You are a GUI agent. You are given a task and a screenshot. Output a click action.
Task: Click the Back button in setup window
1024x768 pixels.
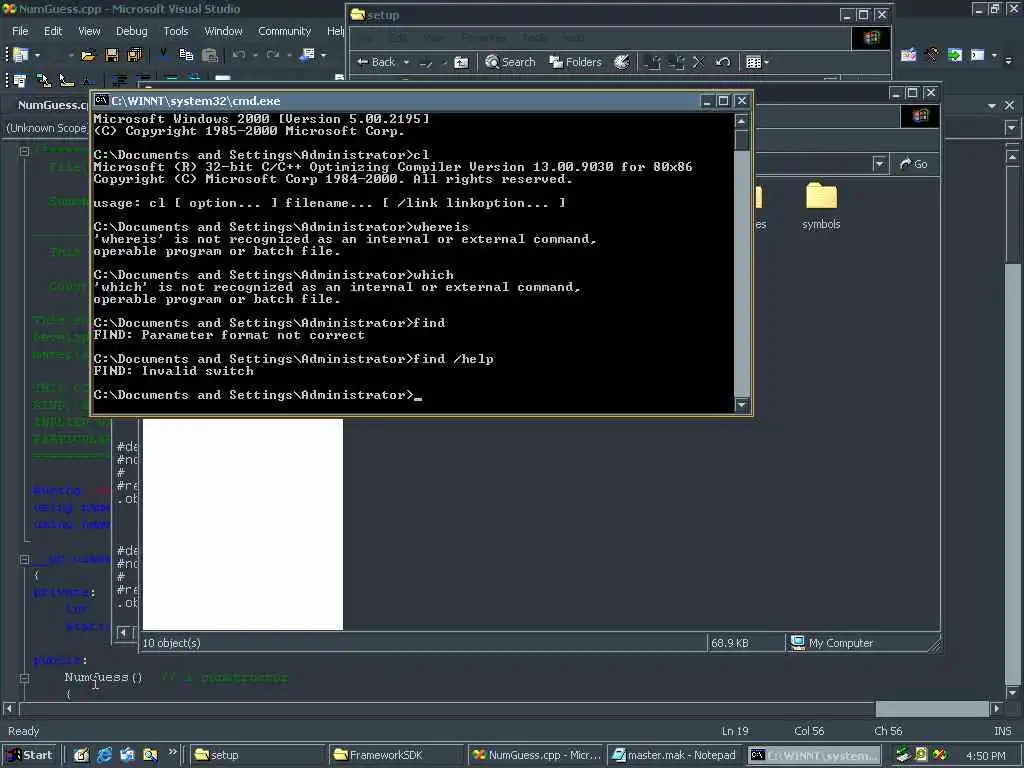point(376,62)
